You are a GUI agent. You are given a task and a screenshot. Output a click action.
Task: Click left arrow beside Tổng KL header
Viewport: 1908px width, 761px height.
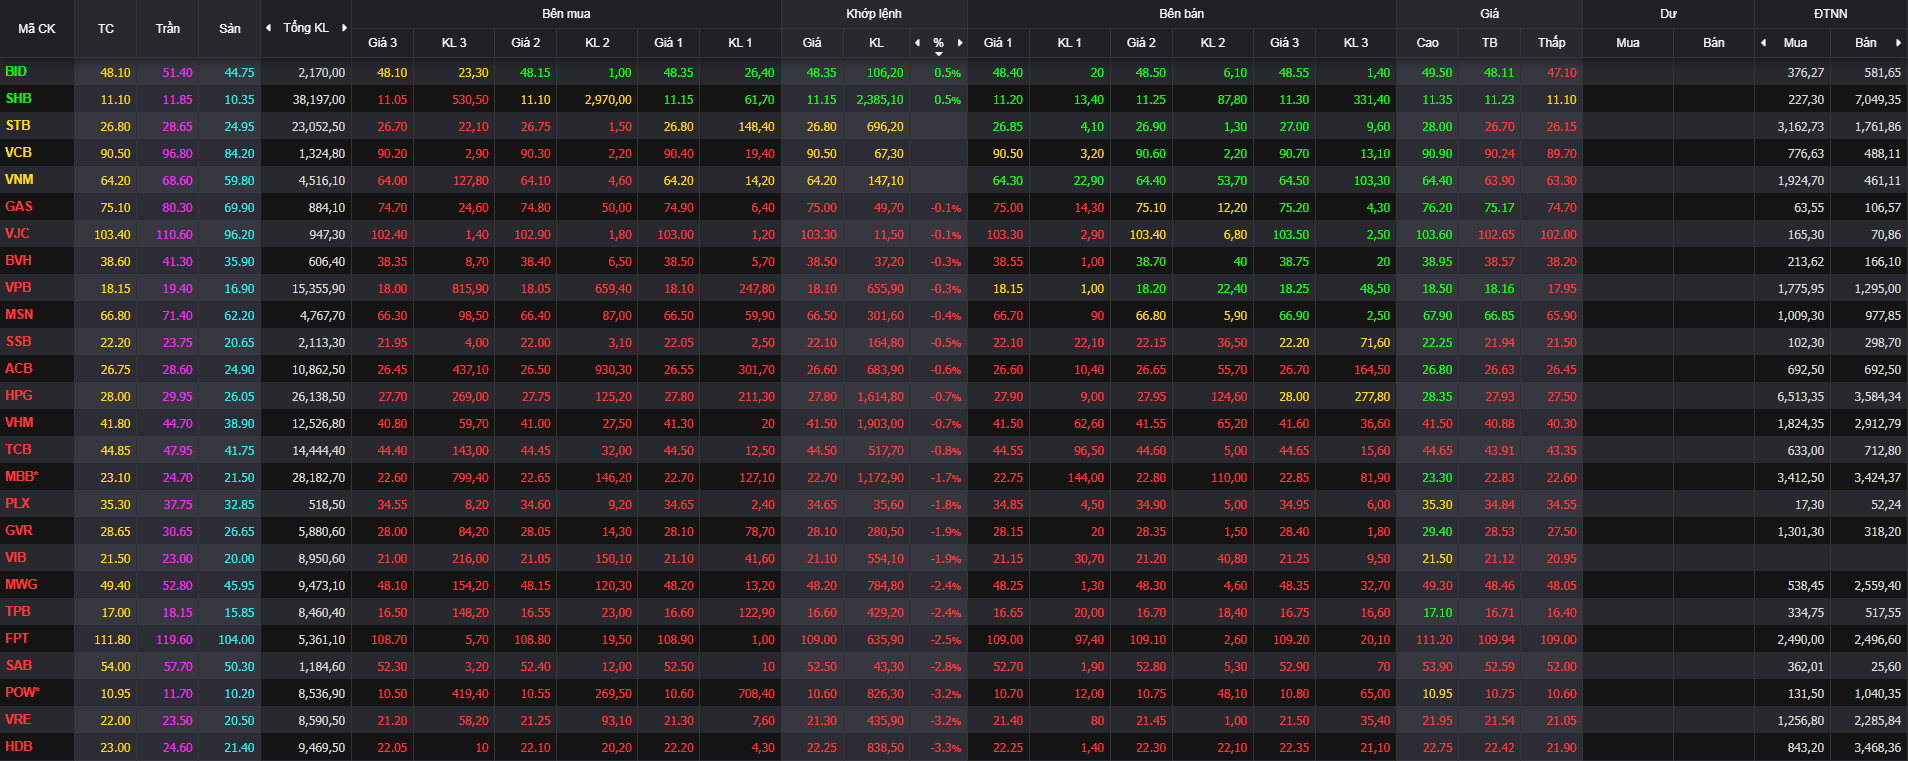[x=268, y=28]
